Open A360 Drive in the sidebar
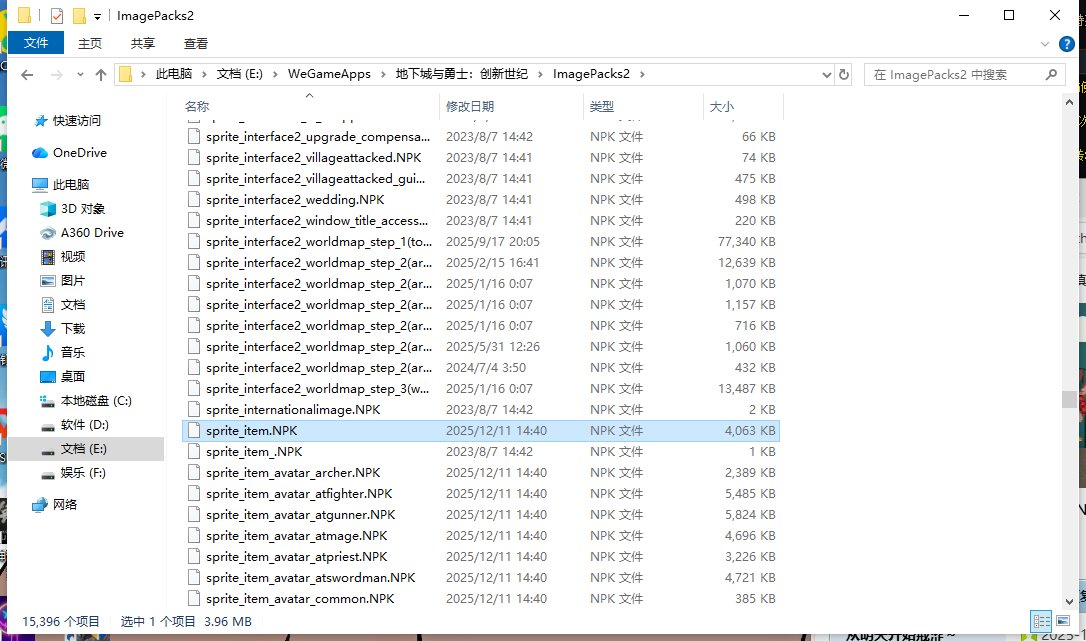Screen dimensions: 1086x641 coord(92,233)
